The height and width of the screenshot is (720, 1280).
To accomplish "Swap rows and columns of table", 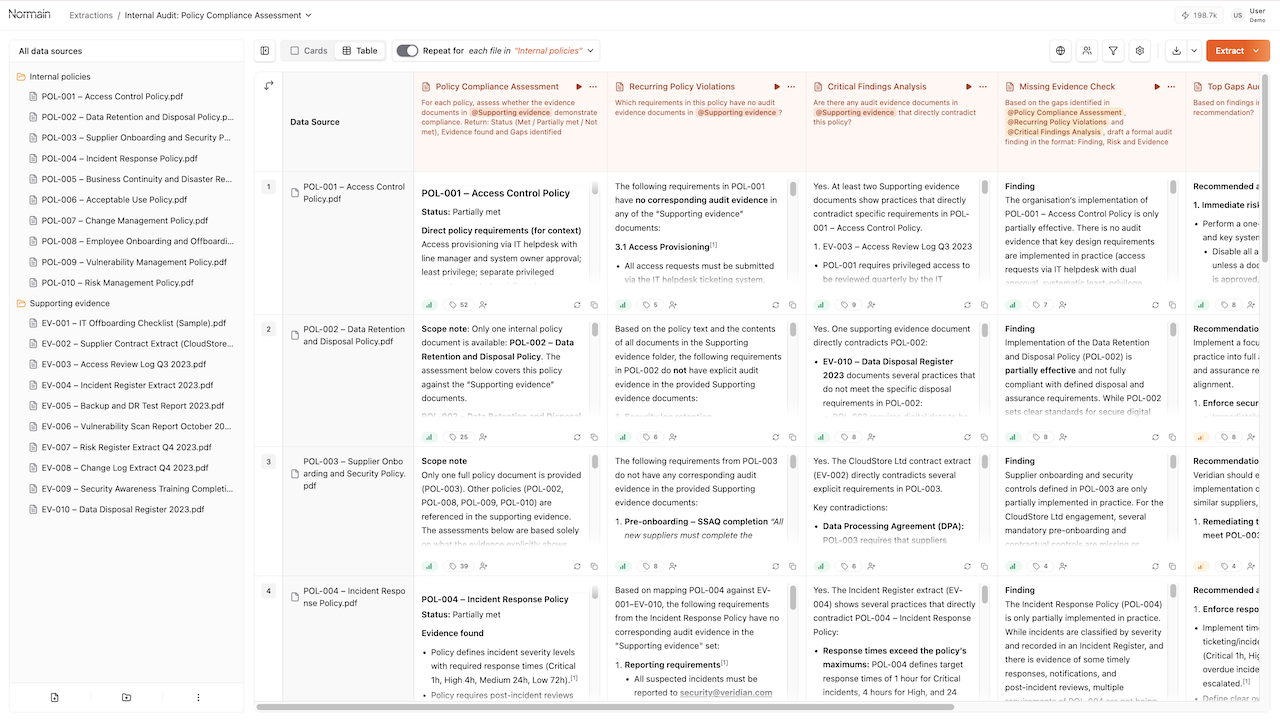I will coord(269,86).
